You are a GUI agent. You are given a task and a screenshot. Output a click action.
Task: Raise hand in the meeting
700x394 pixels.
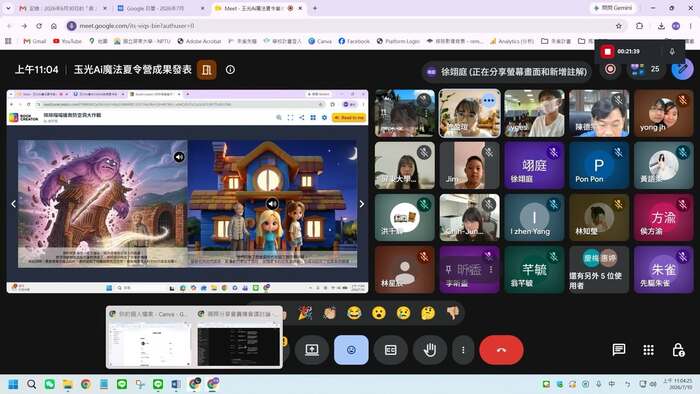tap(429, 350)
